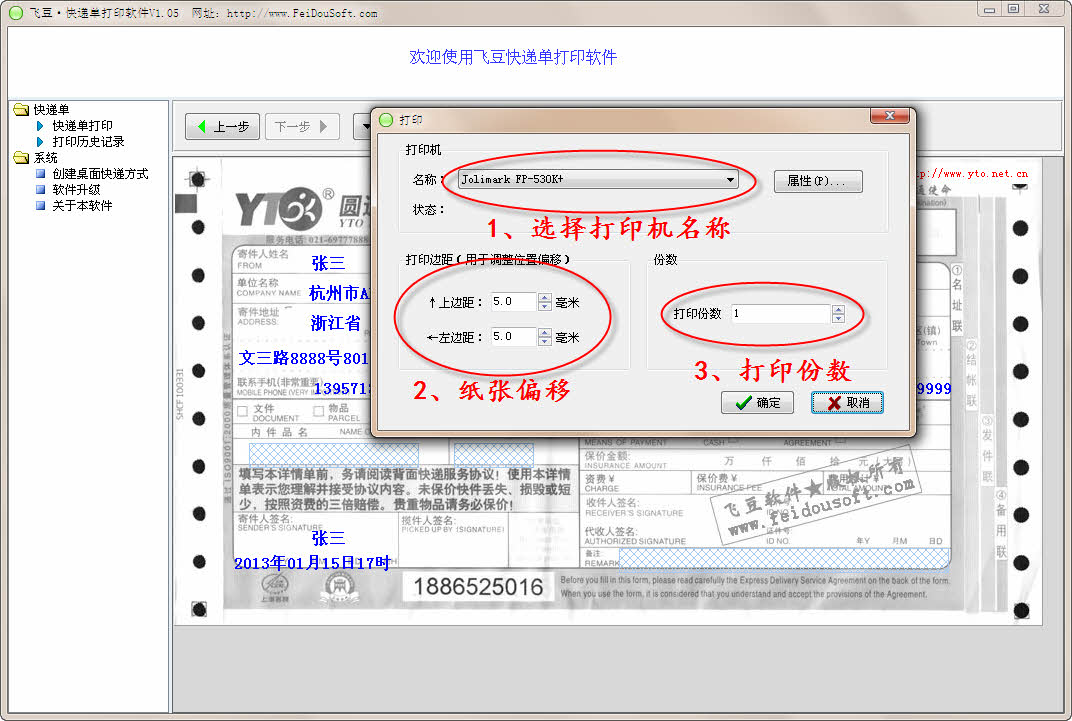Click the 快递单 tree root label
The width and height of the screenshot is (1072, 721).
click(x=51, y=109)
